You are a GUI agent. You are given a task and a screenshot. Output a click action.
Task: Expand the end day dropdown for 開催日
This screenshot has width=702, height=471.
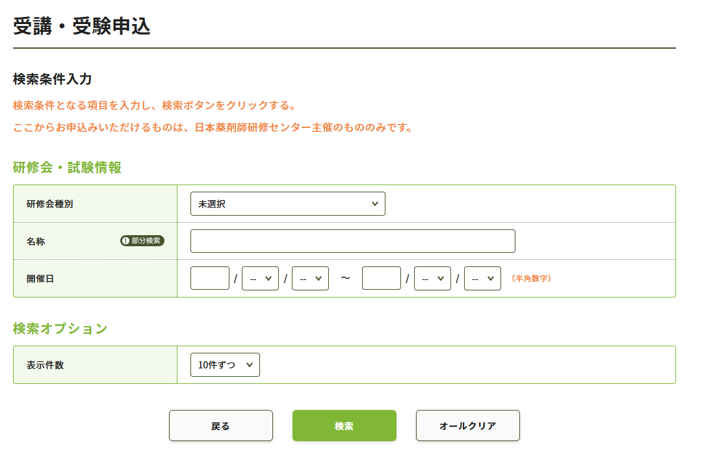[x=482, y=278]
